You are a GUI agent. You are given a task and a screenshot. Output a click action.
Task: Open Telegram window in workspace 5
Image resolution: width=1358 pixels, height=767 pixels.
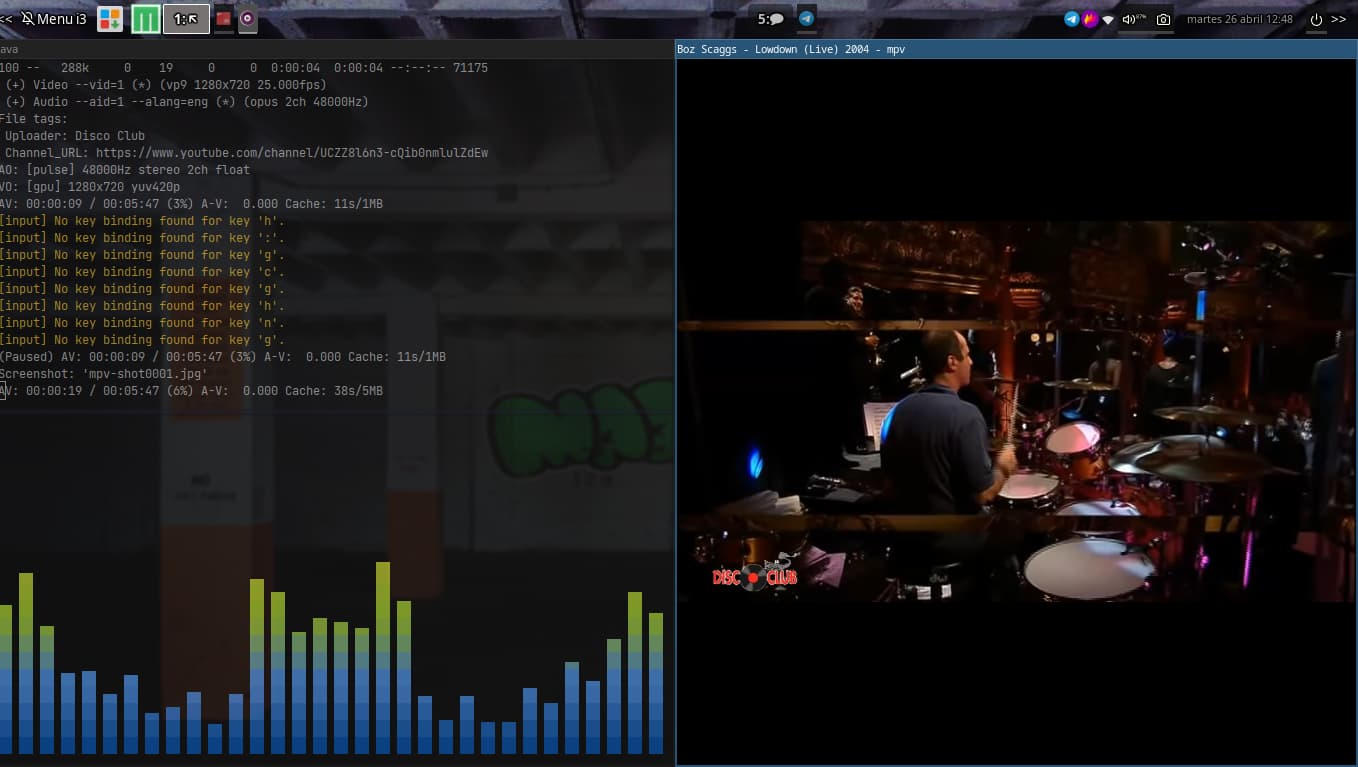(806, 19)
